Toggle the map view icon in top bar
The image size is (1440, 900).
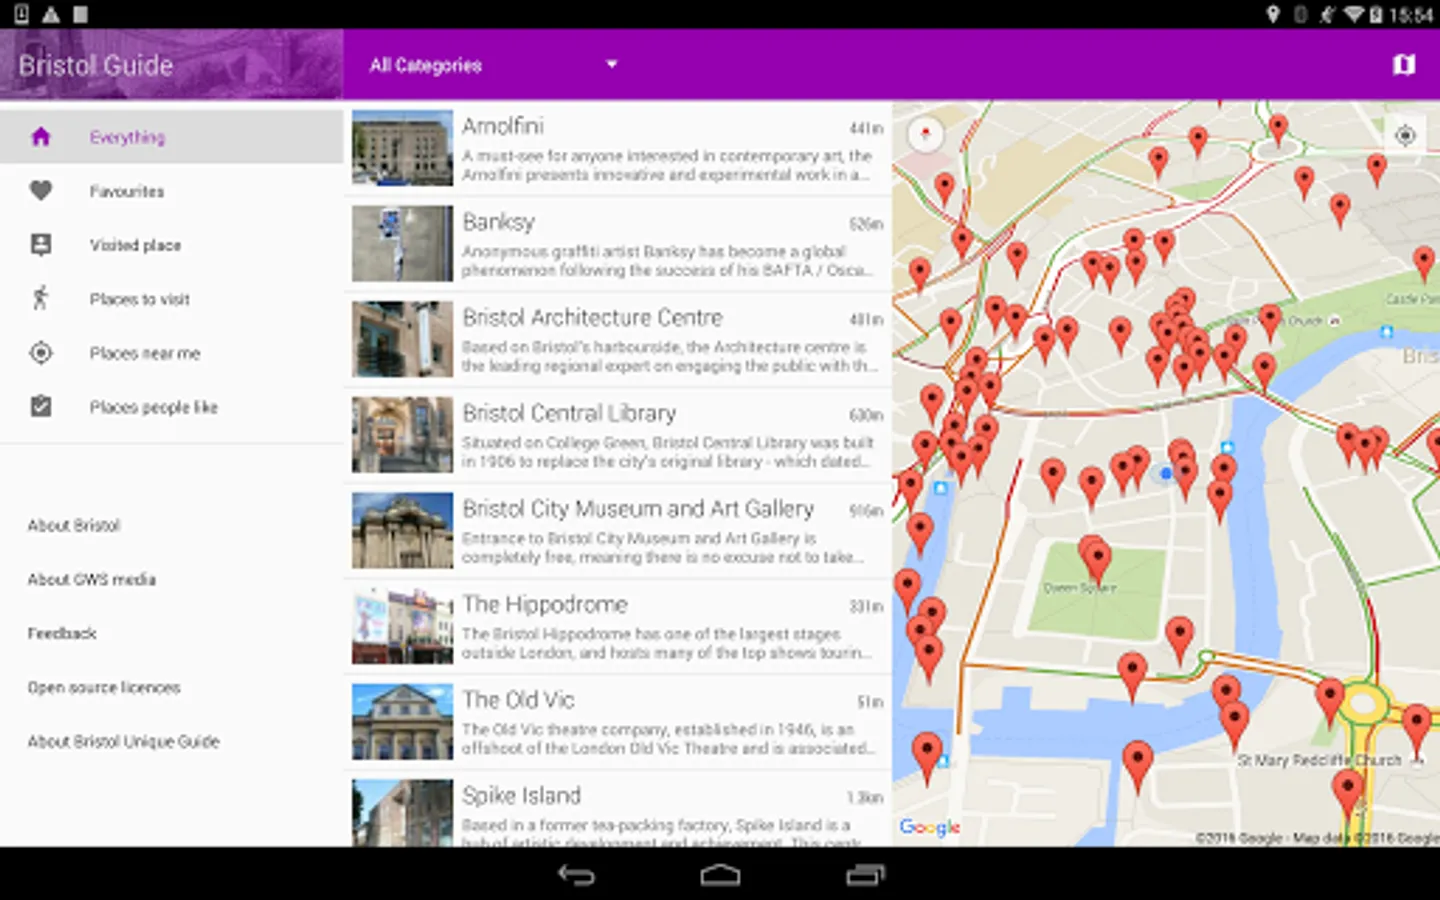(1404, 64)
